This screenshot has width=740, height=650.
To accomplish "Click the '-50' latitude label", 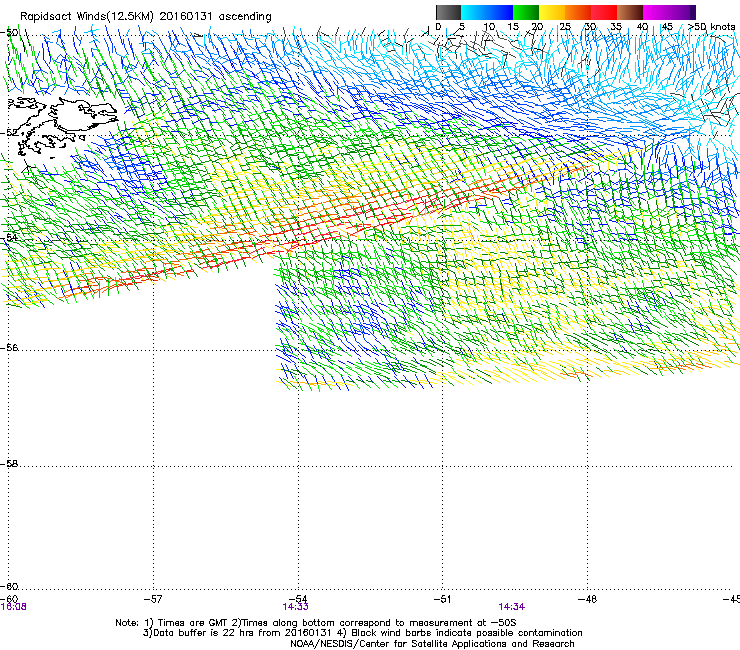I will coord(9,33).
